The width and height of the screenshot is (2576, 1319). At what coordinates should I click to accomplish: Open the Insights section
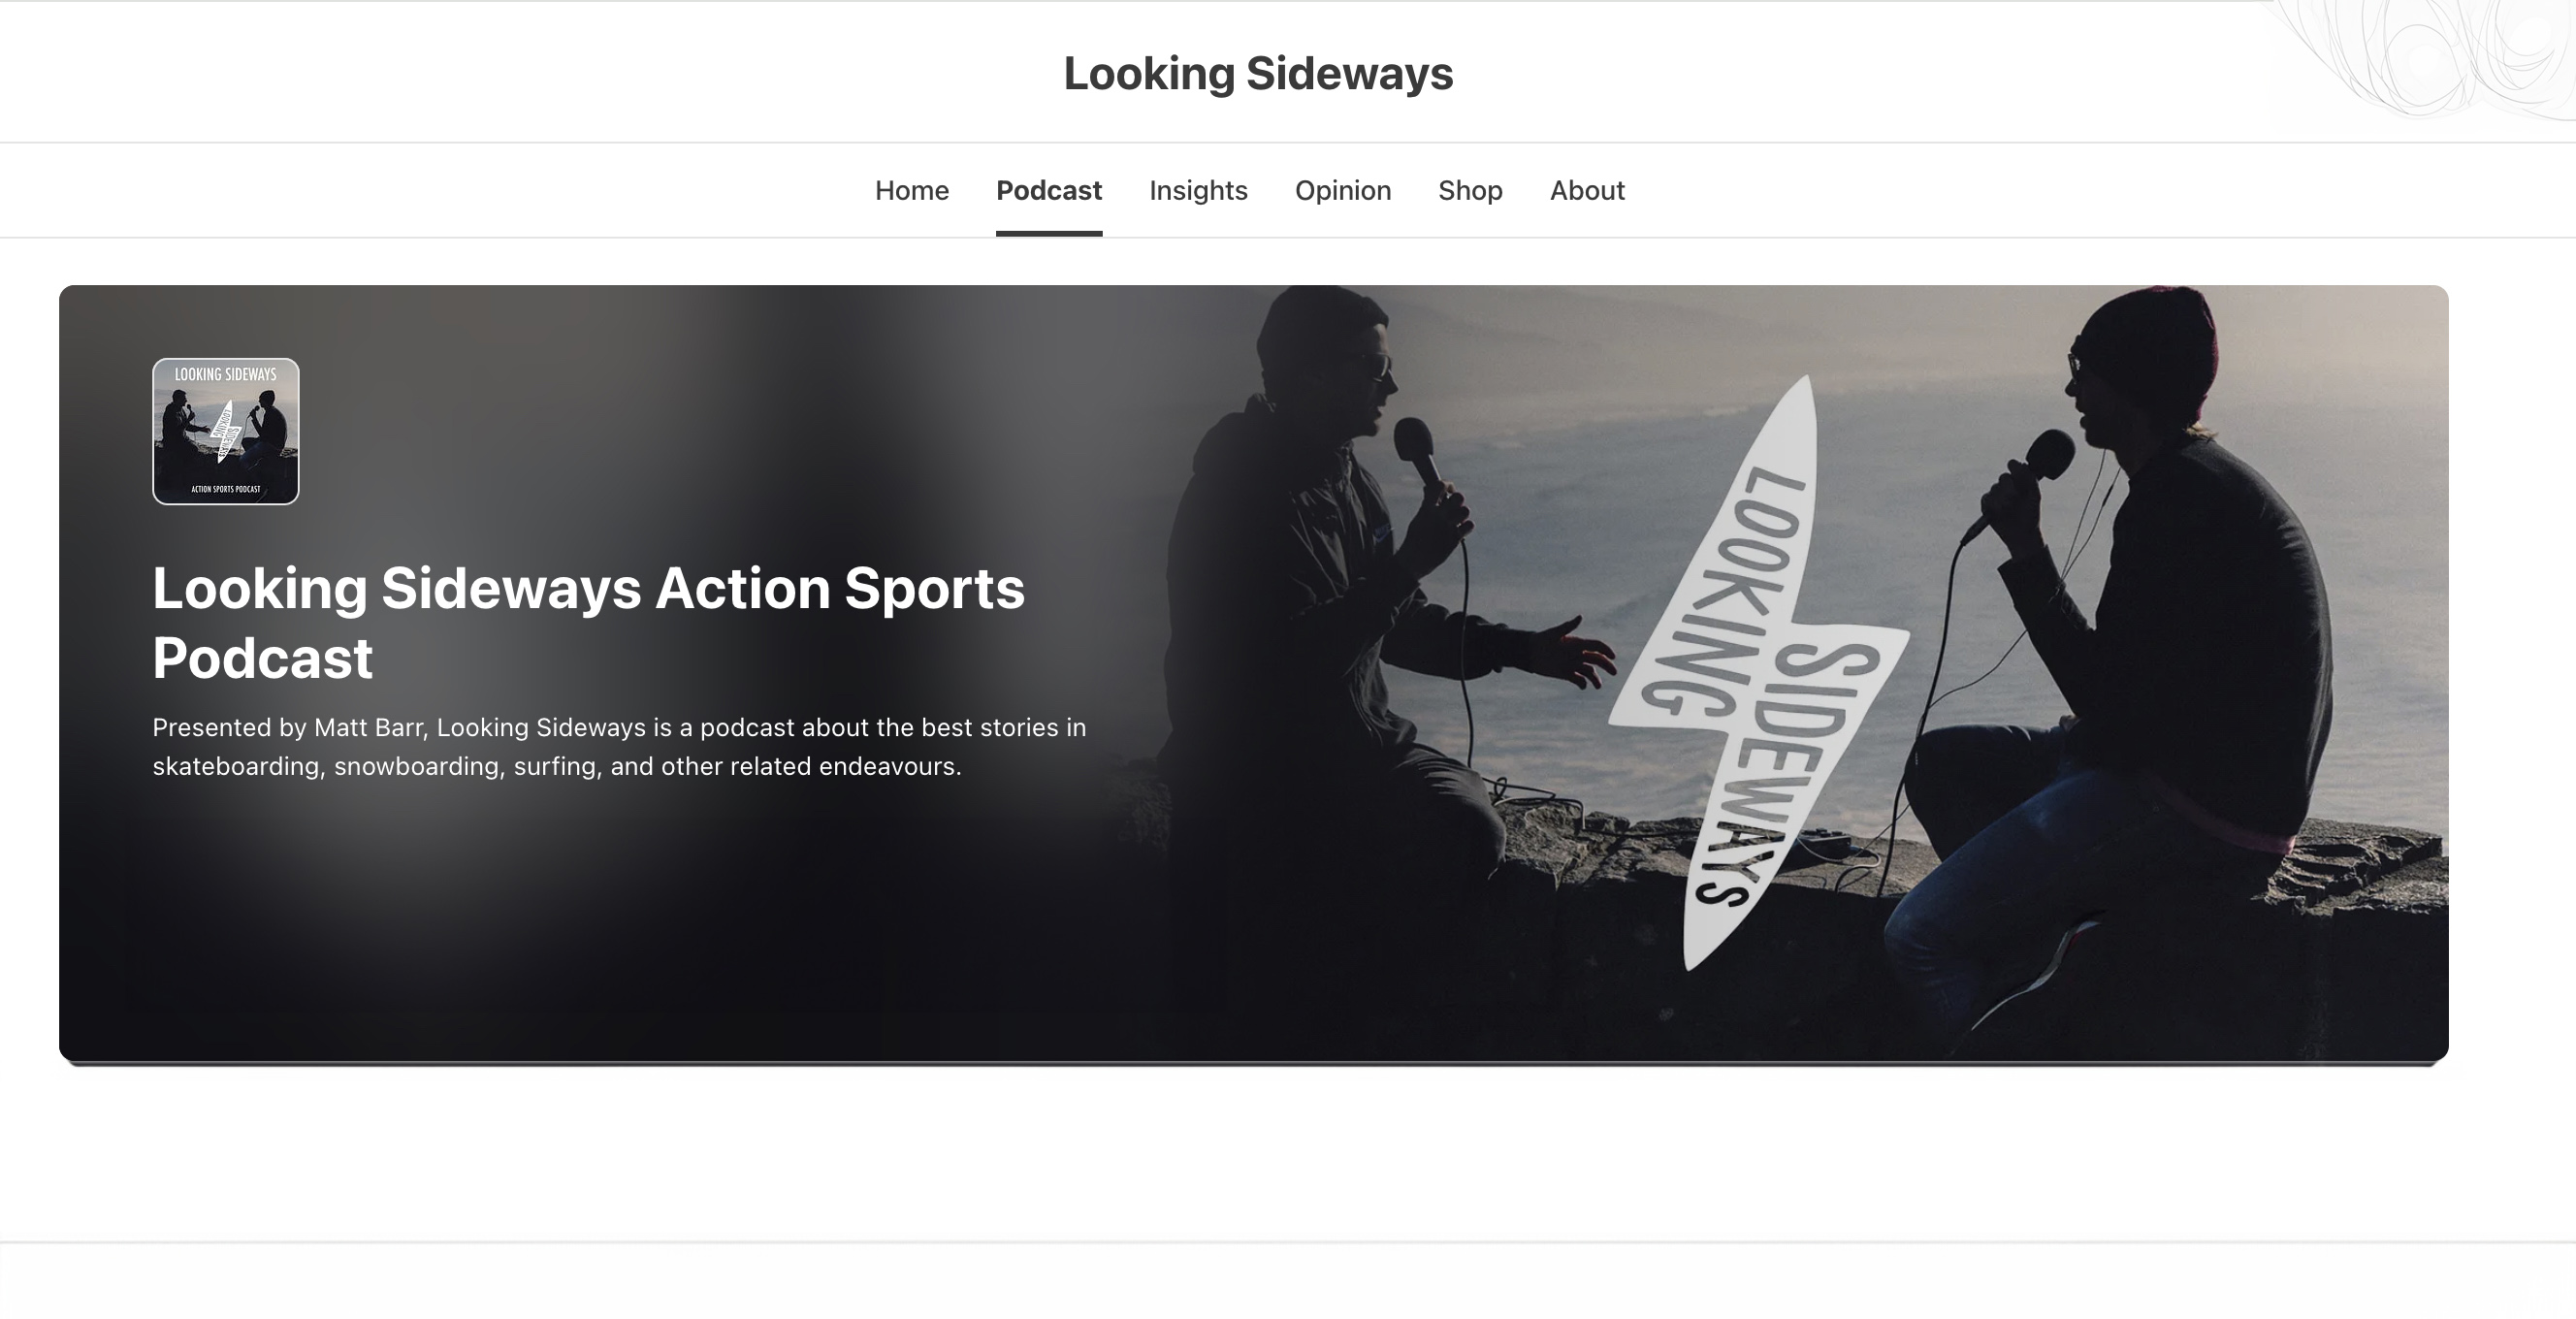coord(1198,190)
